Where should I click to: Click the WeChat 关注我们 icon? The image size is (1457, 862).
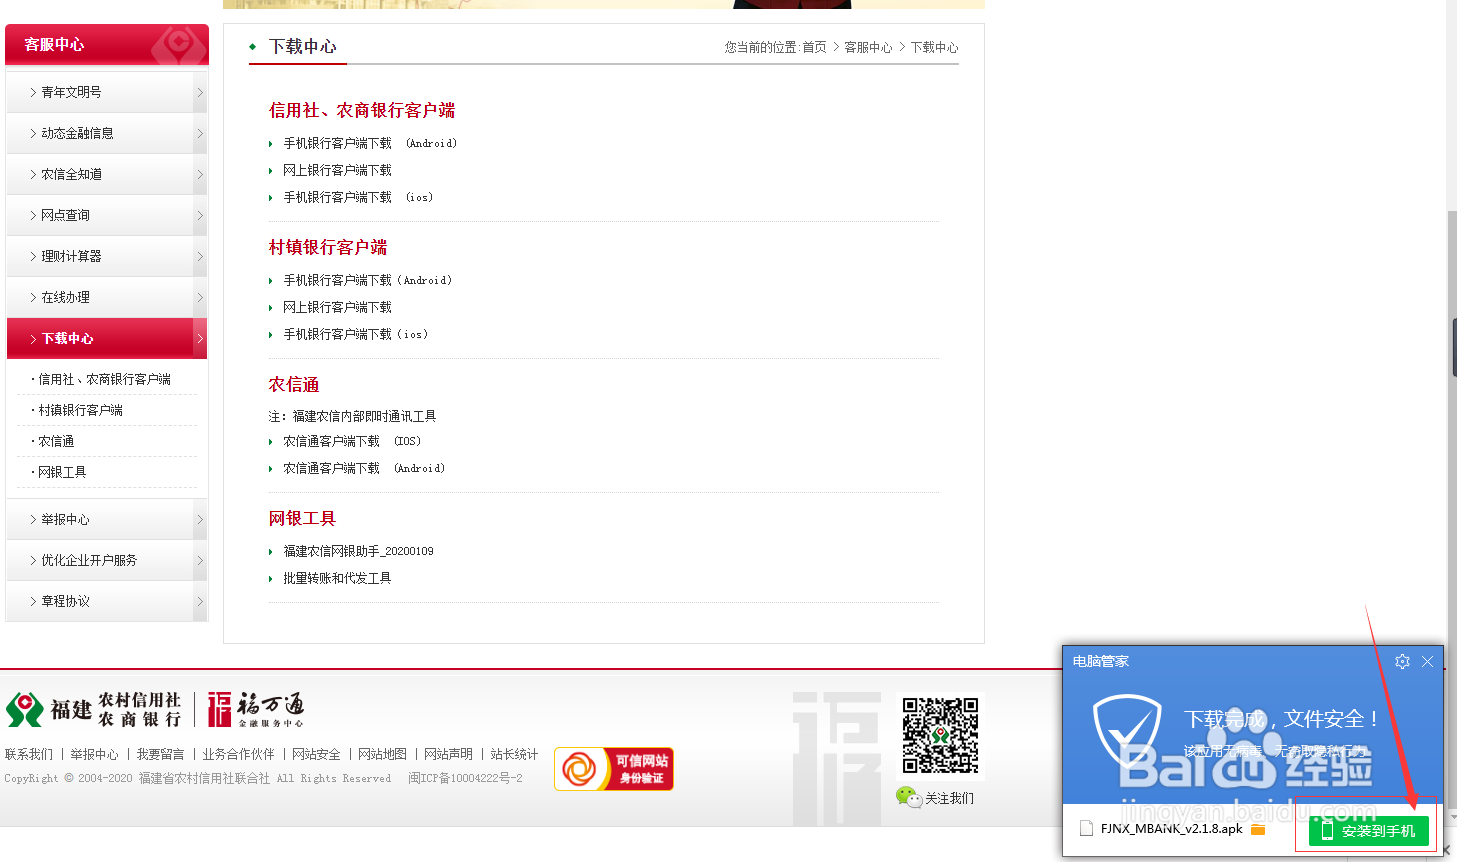[x=909, y=797]
